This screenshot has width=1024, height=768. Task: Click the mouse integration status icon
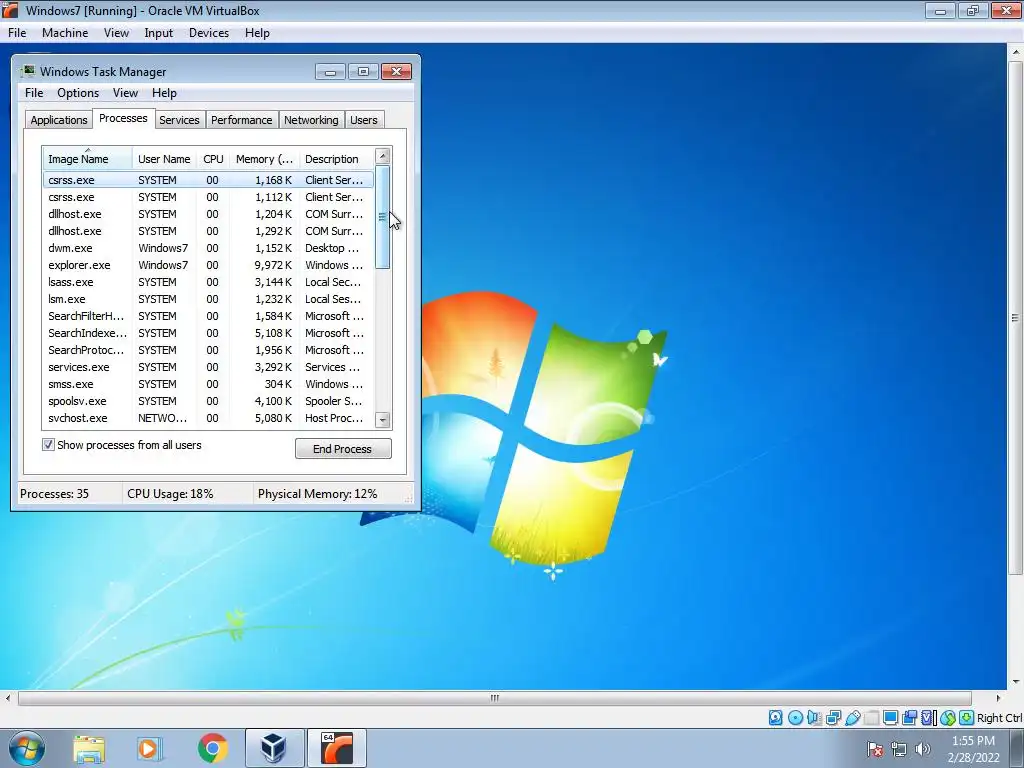(x=948, y=718)
